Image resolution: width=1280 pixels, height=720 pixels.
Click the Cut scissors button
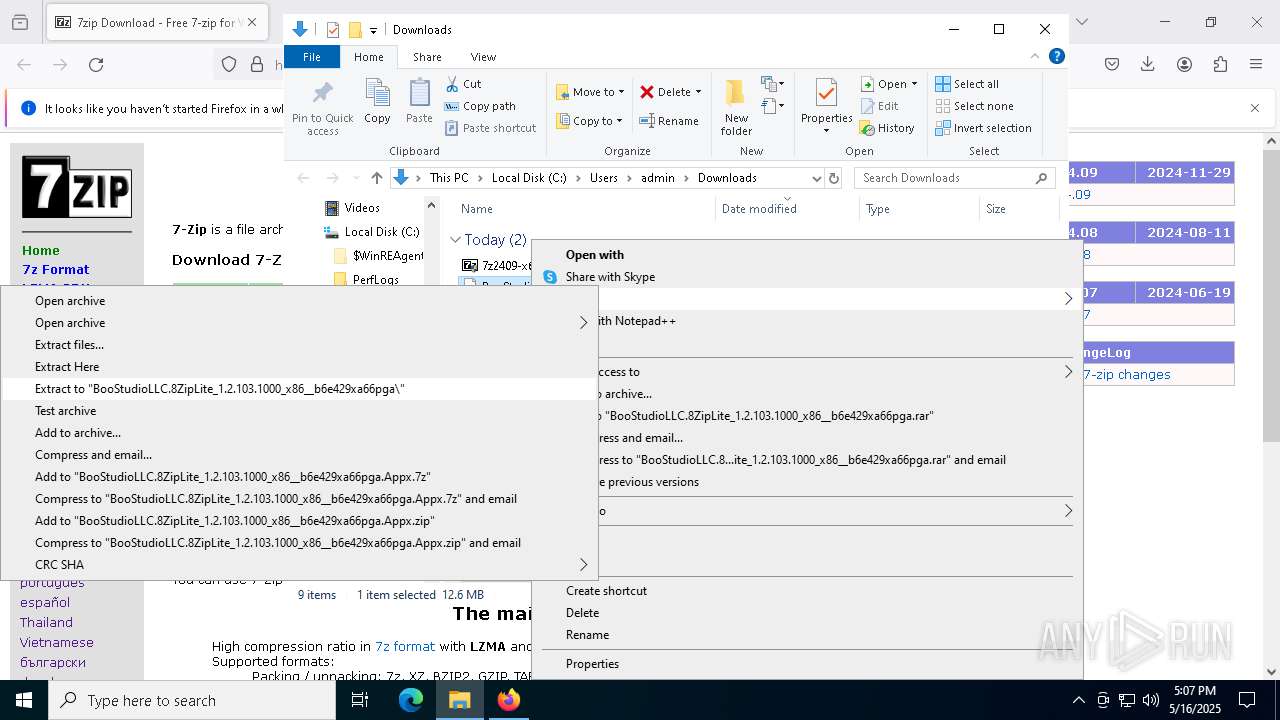click(x=464, y=84)
